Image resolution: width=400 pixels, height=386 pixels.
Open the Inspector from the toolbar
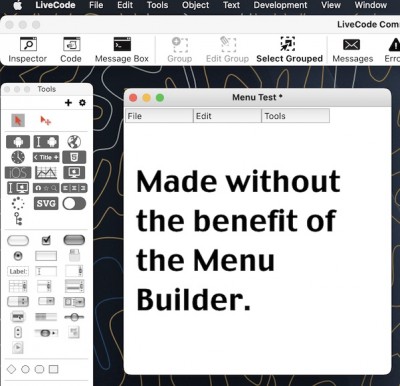click(28, 50)
